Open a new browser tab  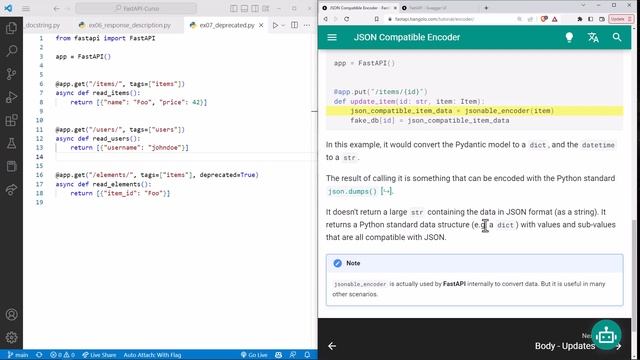point(486,8)
